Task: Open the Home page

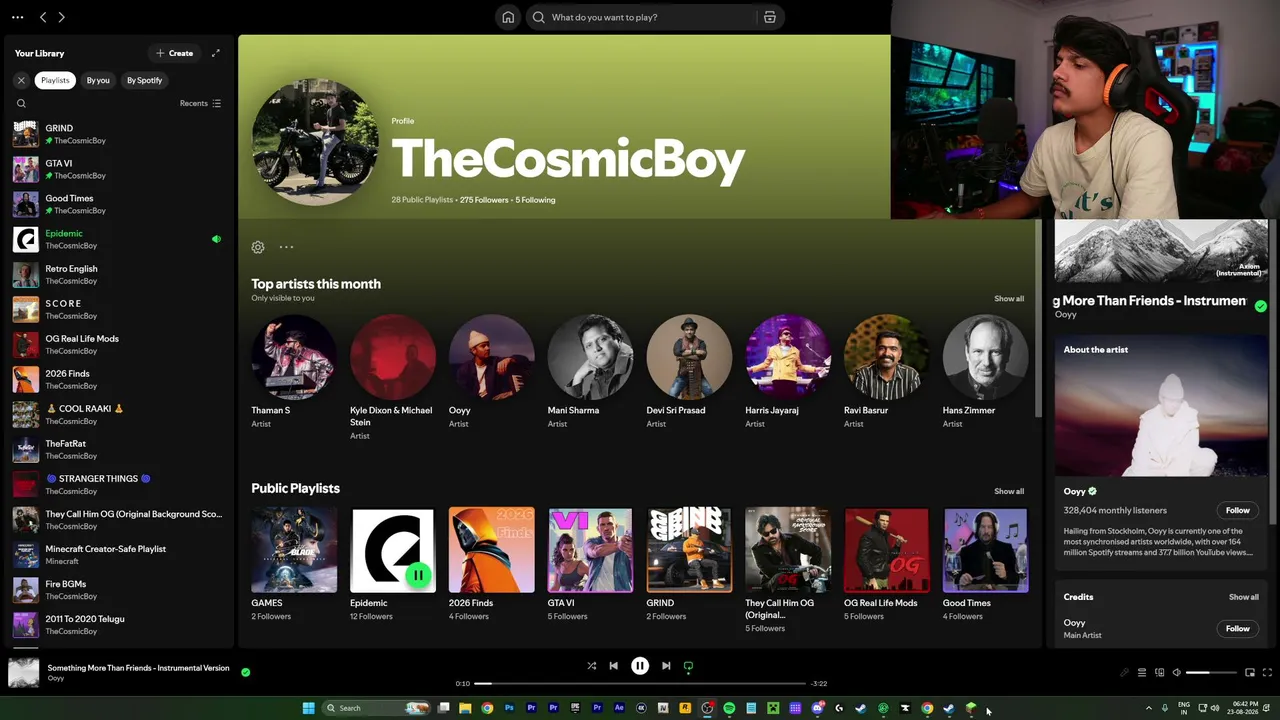Action: click(x=508, y=17)
